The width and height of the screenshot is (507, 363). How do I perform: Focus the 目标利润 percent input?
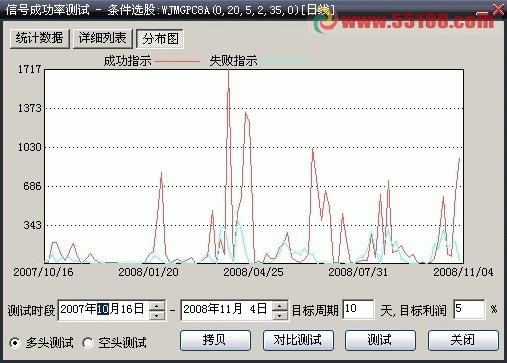click(x=469, y=309)
